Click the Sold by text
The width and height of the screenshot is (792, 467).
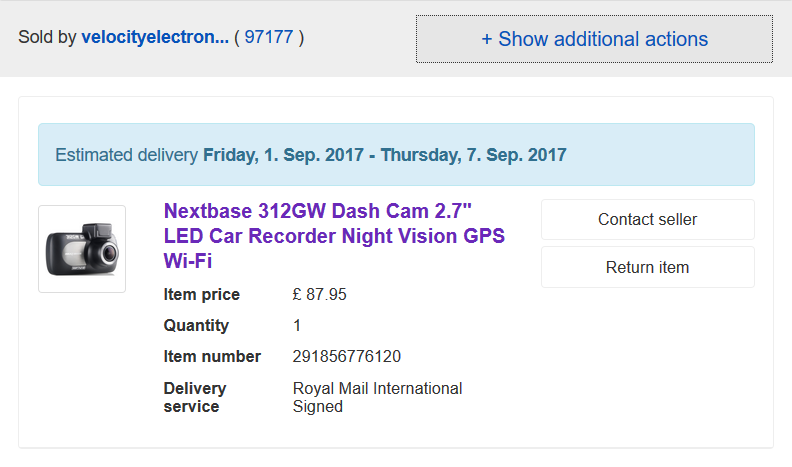pyautogui.click(x=47, y=37)
